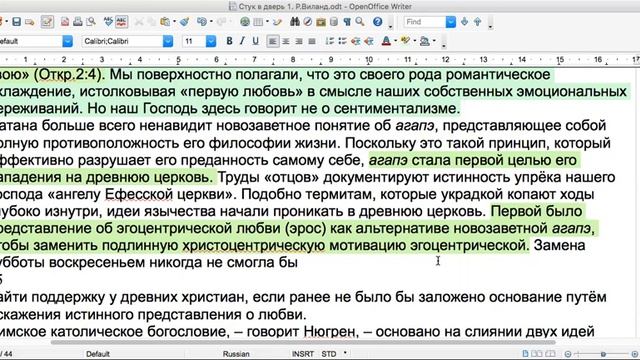Click the Hyperlink globe icon
The width and height of the screenshot is (640, 360).
[x=245, y=22]
